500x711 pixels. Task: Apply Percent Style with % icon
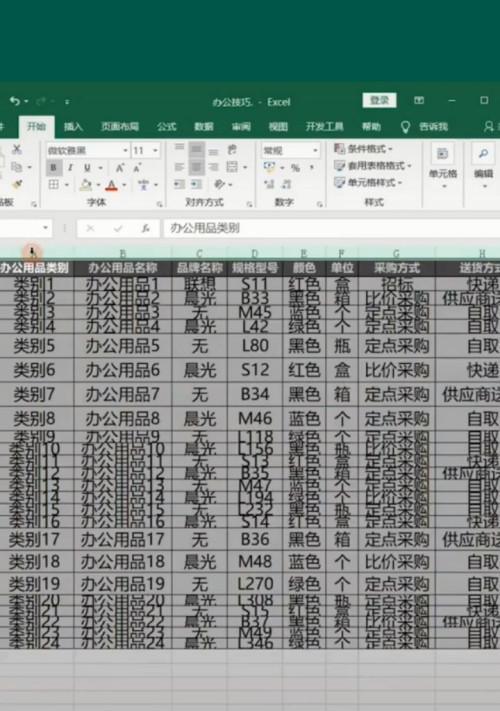pyautogui.click(x=296, y=168)
